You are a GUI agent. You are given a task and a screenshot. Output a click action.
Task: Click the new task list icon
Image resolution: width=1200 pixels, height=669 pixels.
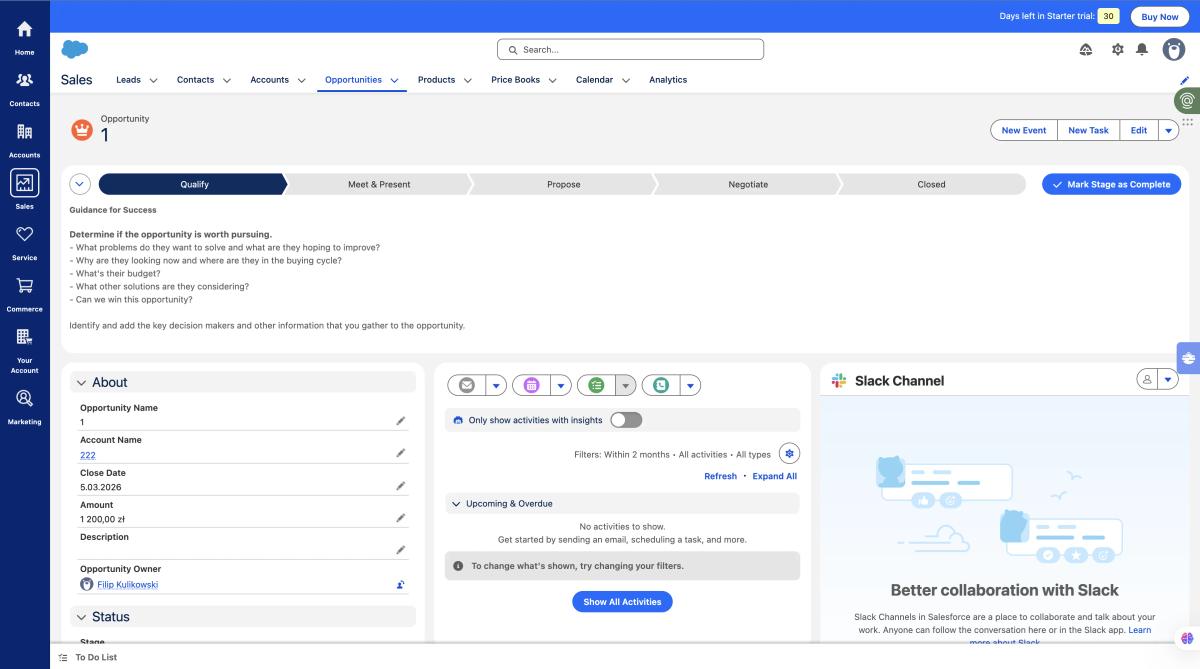coord(596,385)
